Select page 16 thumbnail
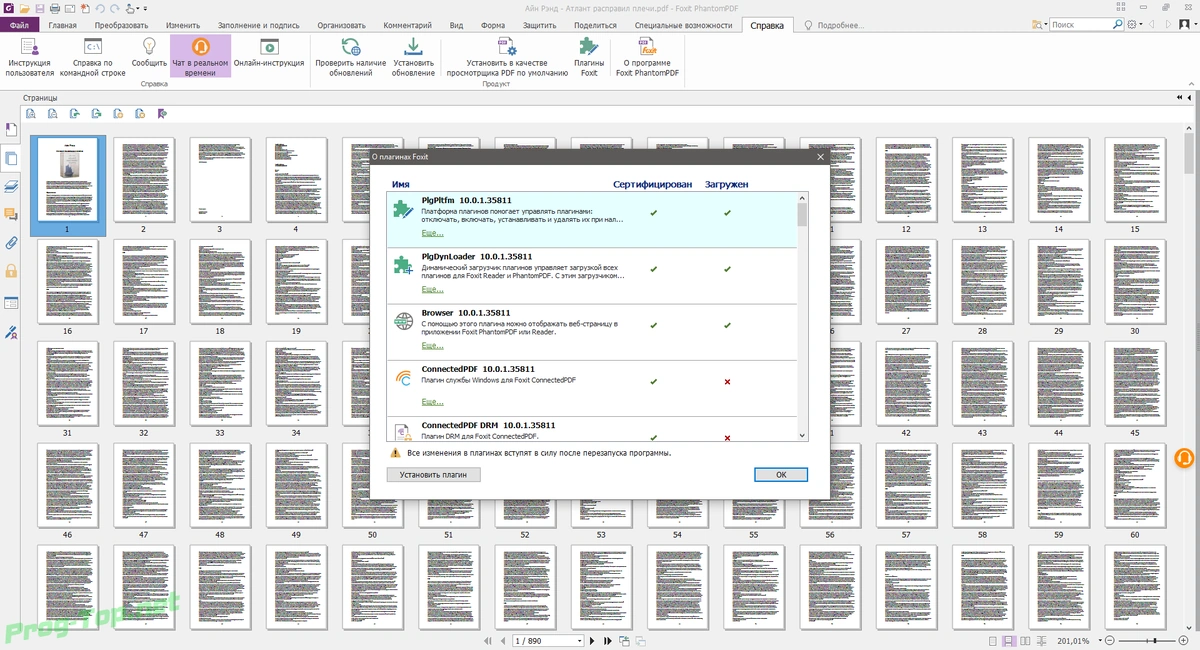The height and width of the screenshot is (650, 1200). [67, 281]
